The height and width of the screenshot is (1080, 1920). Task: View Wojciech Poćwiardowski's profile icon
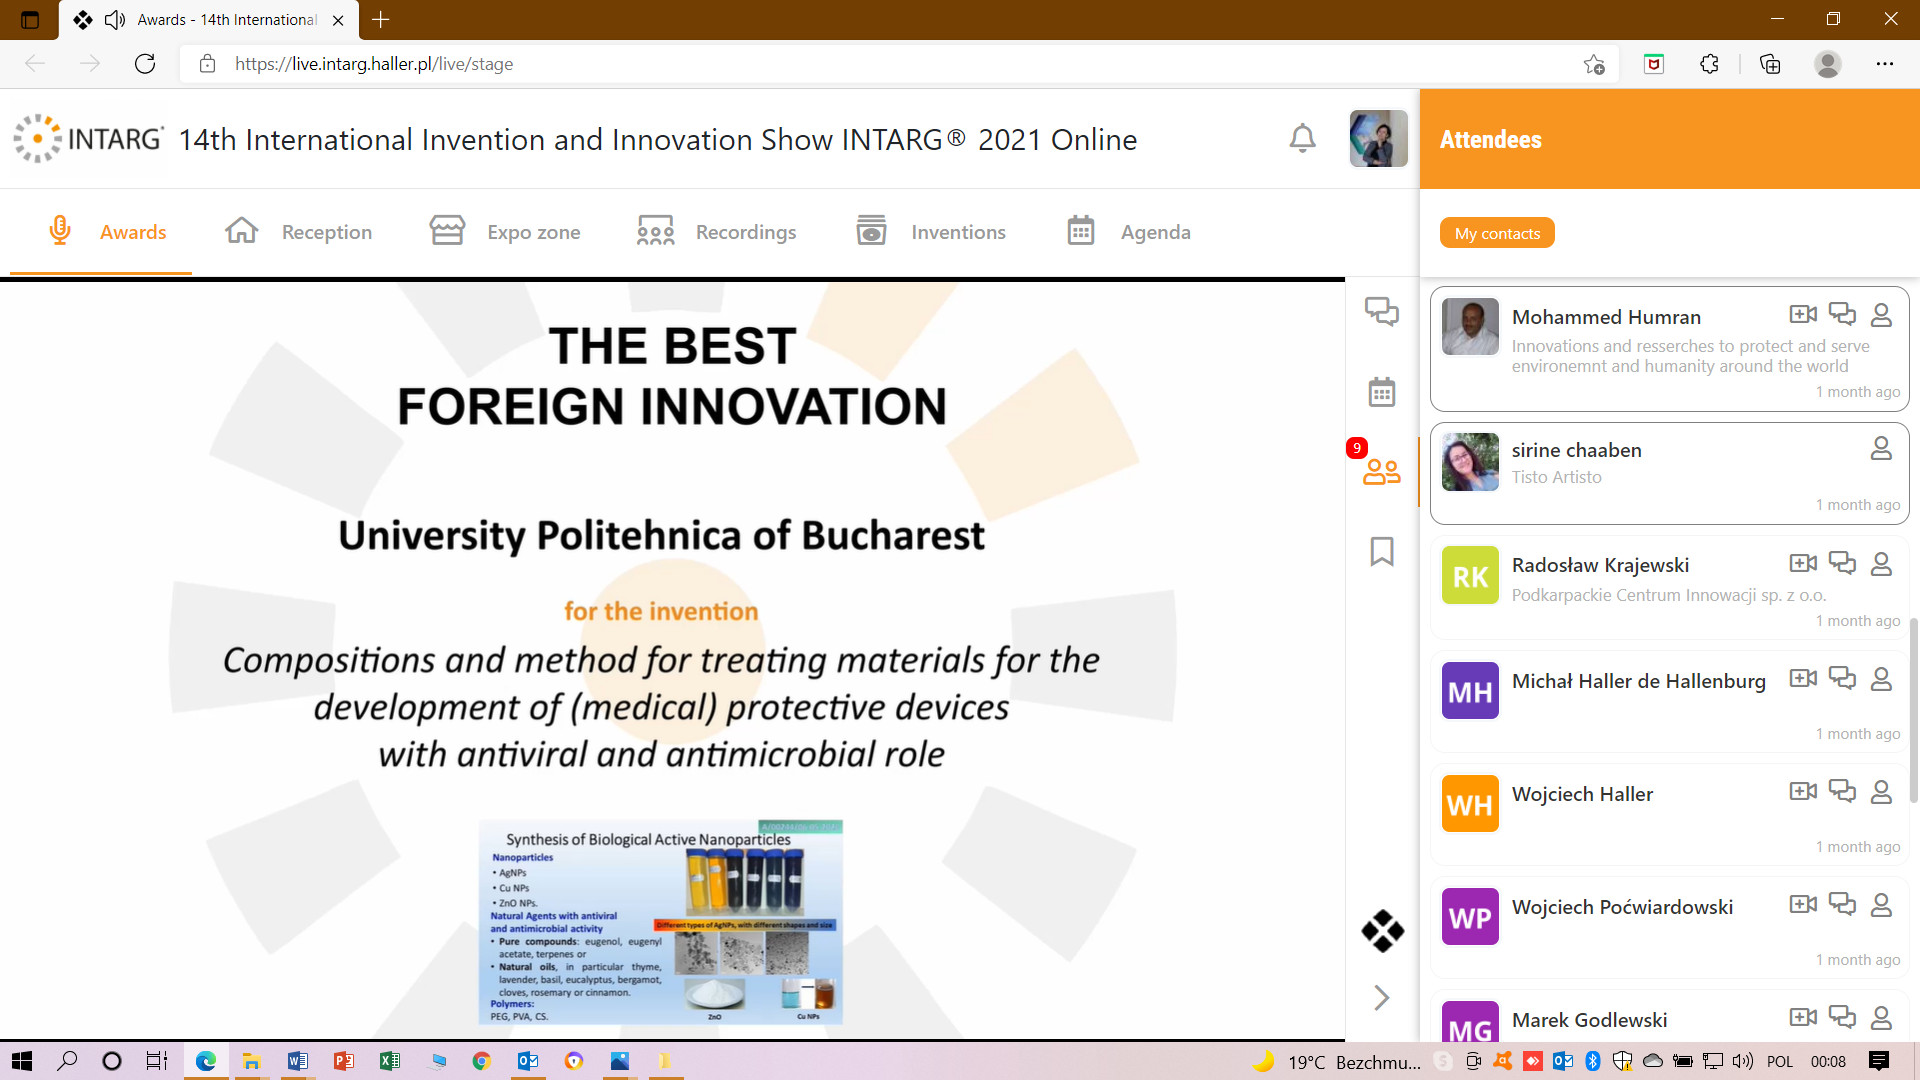(x=1881, y=905)
